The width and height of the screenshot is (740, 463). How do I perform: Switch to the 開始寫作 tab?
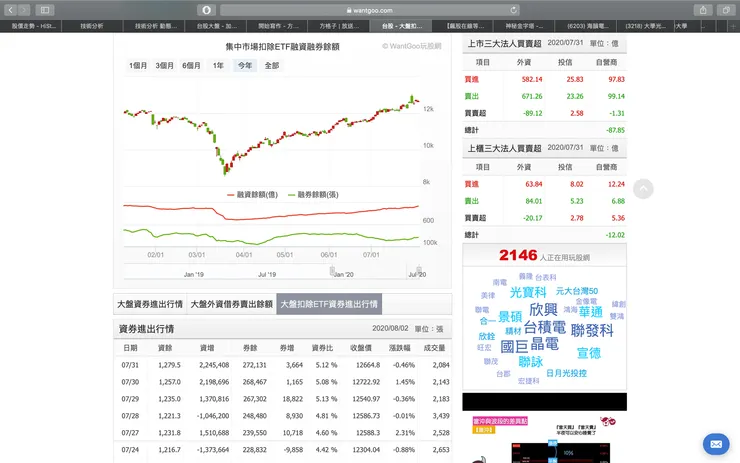pyautogui.click(x=278, y=26)
